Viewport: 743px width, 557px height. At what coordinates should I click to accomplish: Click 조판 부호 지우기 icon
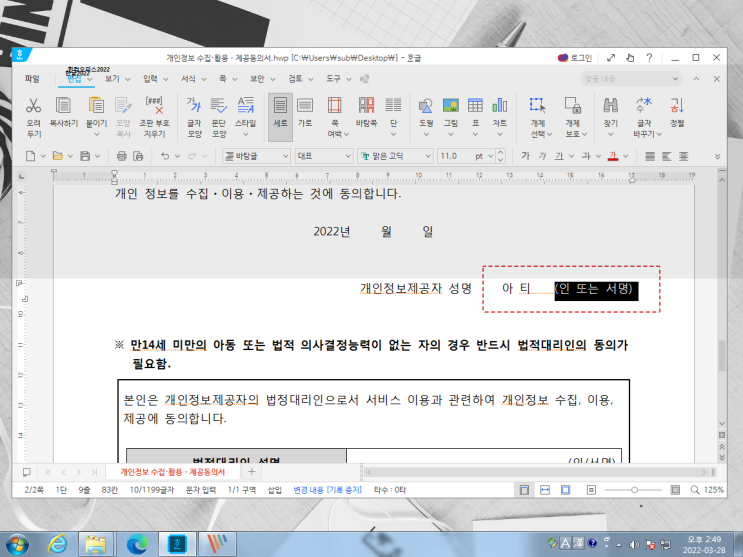(154, 106)
